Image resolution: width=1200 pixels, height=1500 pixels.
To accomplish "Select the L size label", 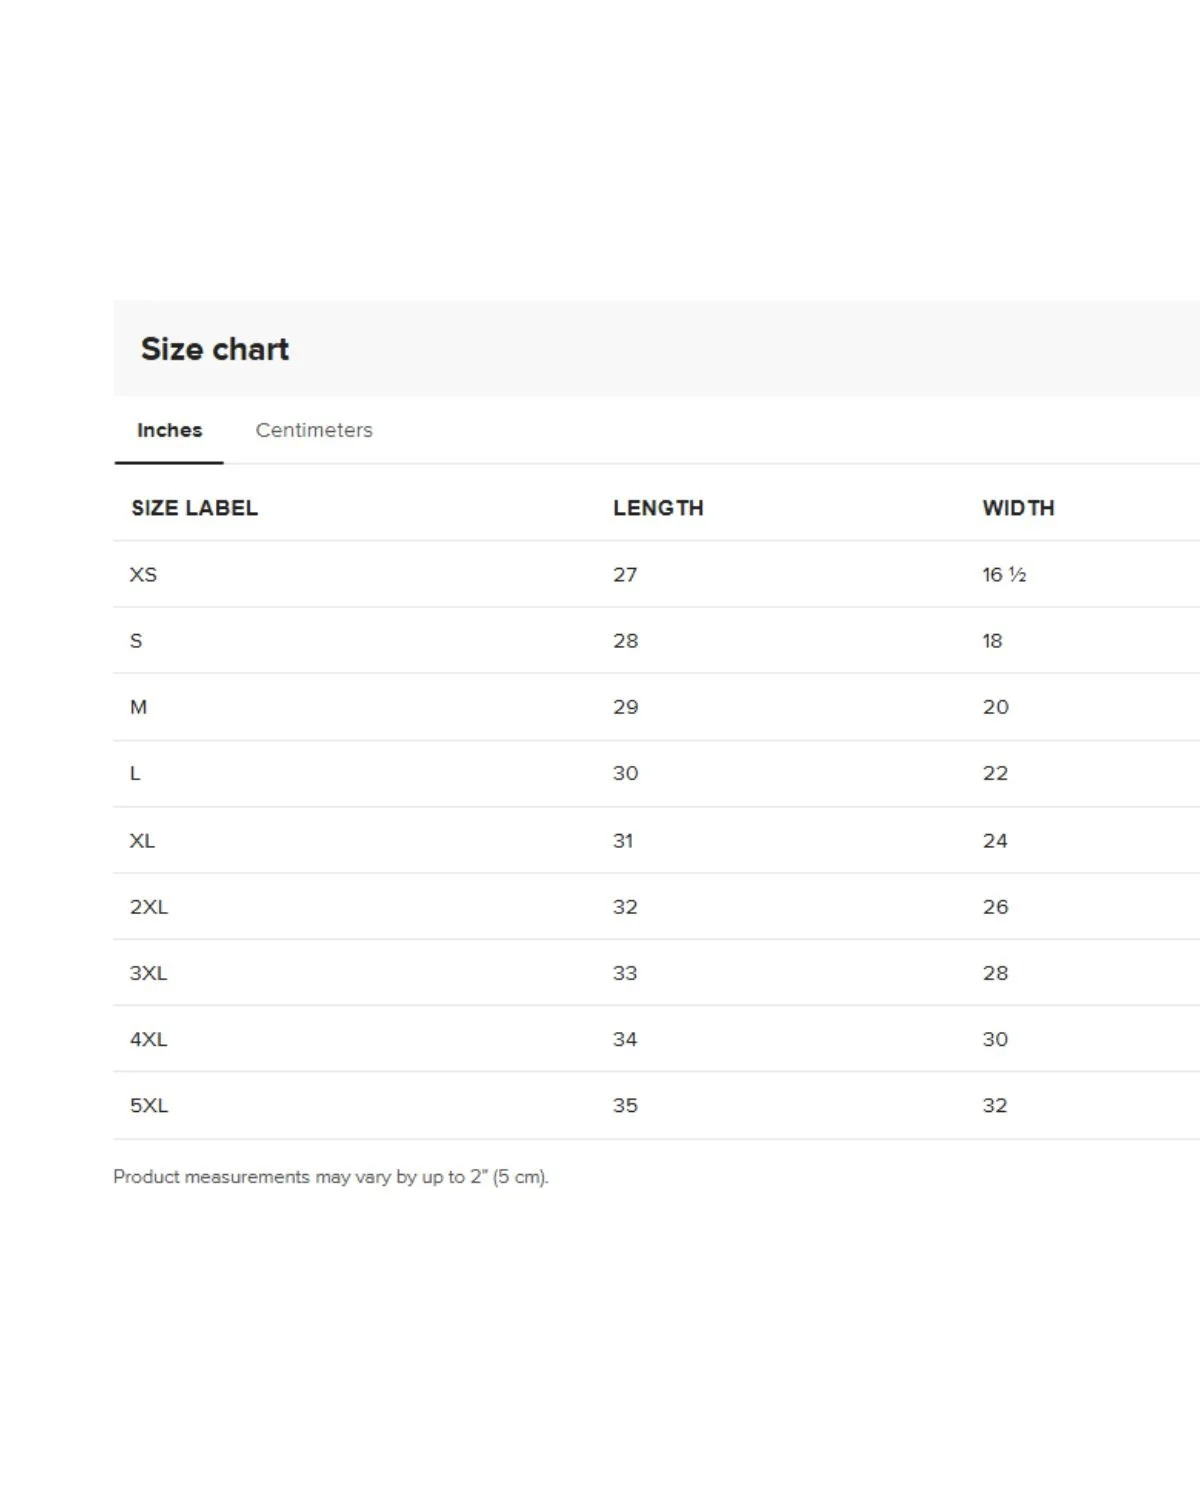I will [x=135, y=773].
